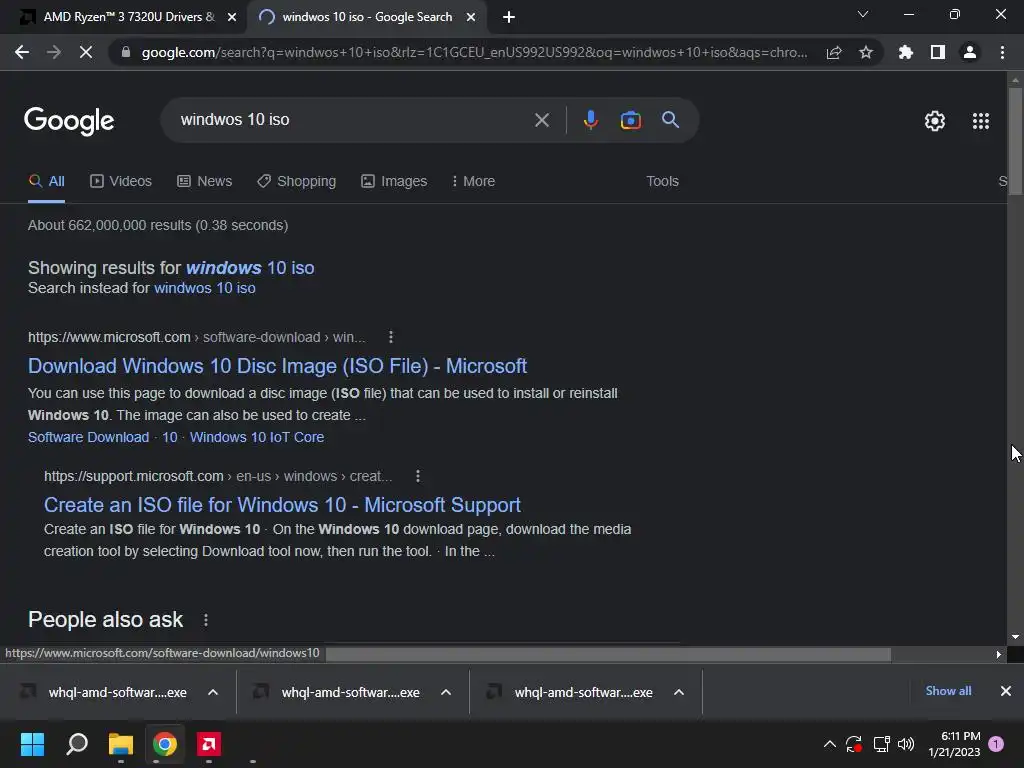Open the clock and date flyout

pos(954,744)
